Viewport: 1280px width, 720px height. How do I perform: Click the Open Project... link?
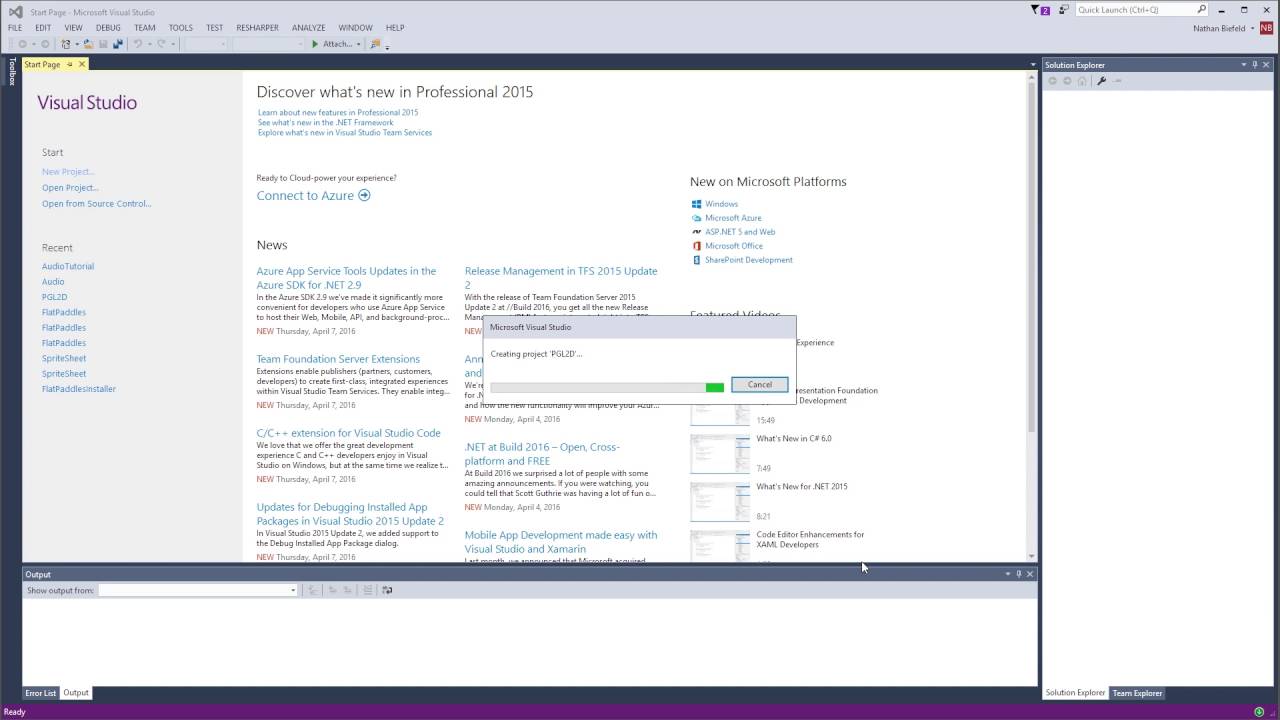pyautogui.click(x=70, y=188)
